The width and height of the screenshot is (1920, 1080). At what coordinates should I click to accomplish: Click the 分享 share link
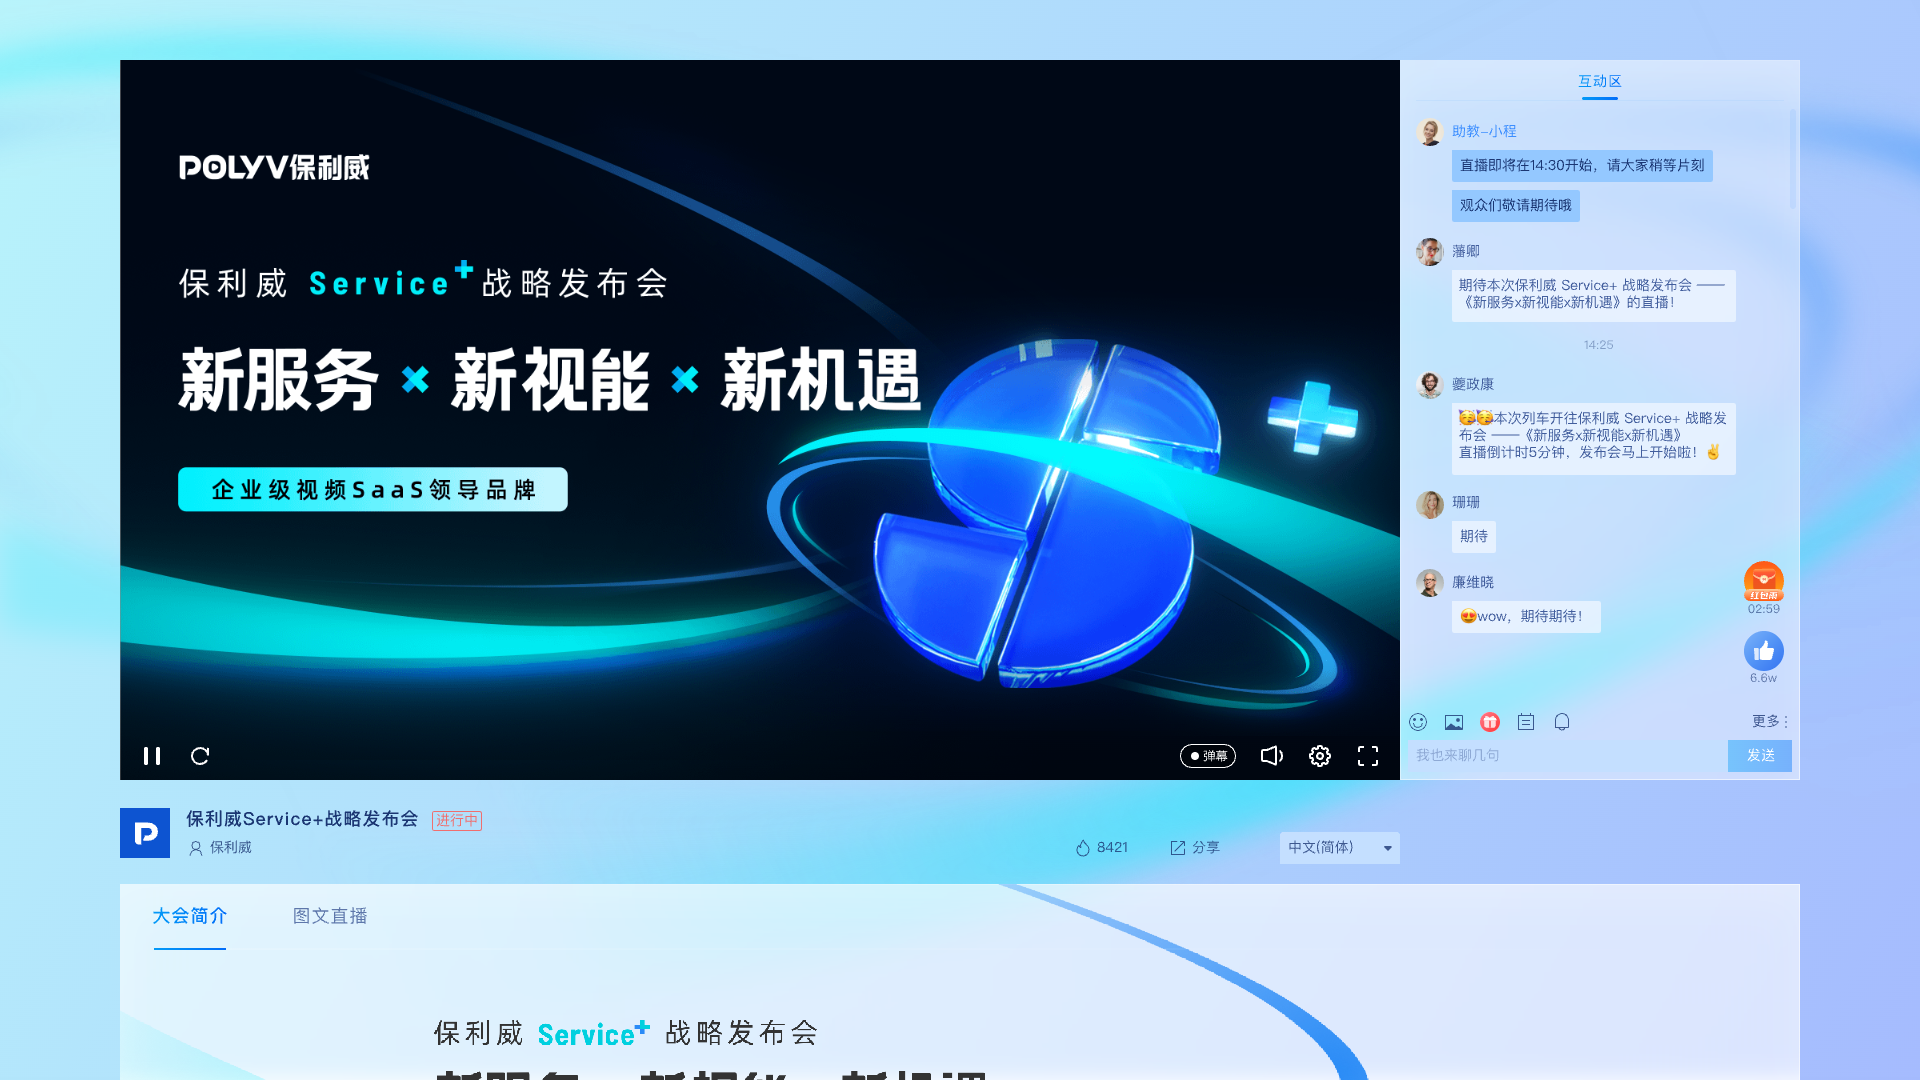point(1195,847)
